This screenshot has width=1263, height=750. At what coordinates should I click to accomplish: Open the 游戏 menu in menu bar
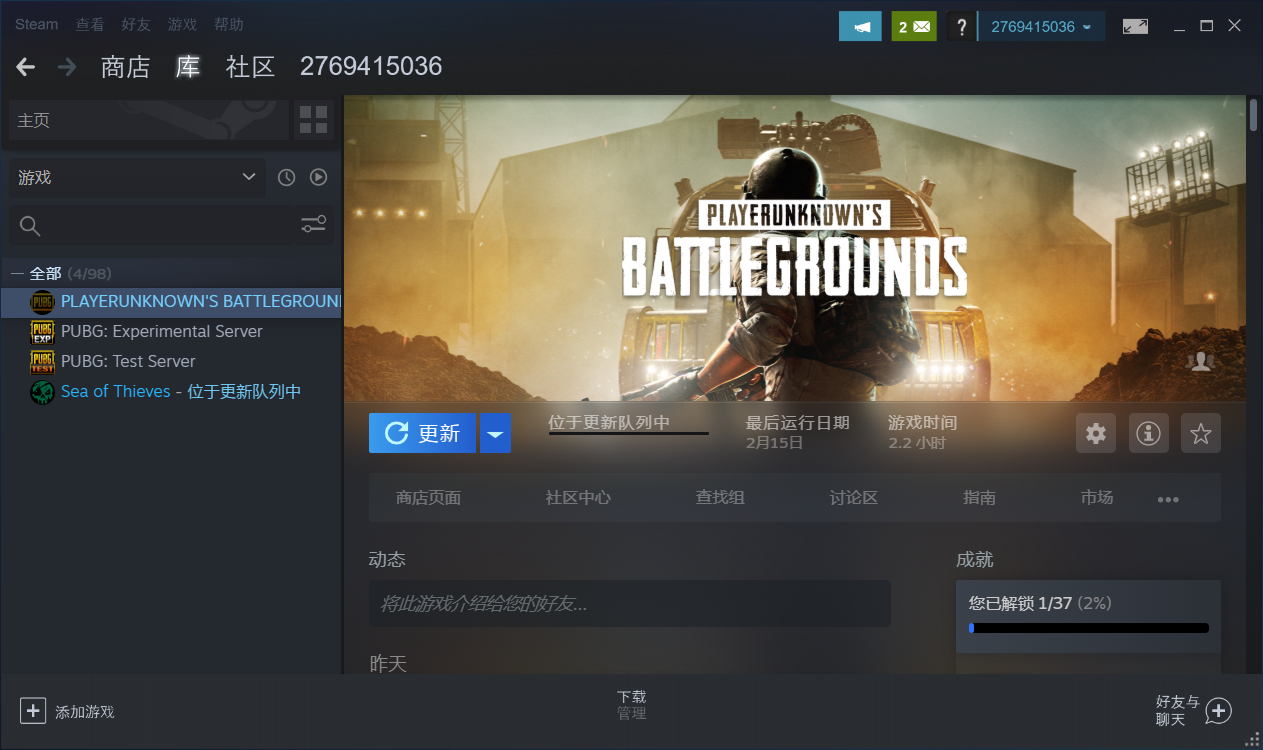[182, 24]
